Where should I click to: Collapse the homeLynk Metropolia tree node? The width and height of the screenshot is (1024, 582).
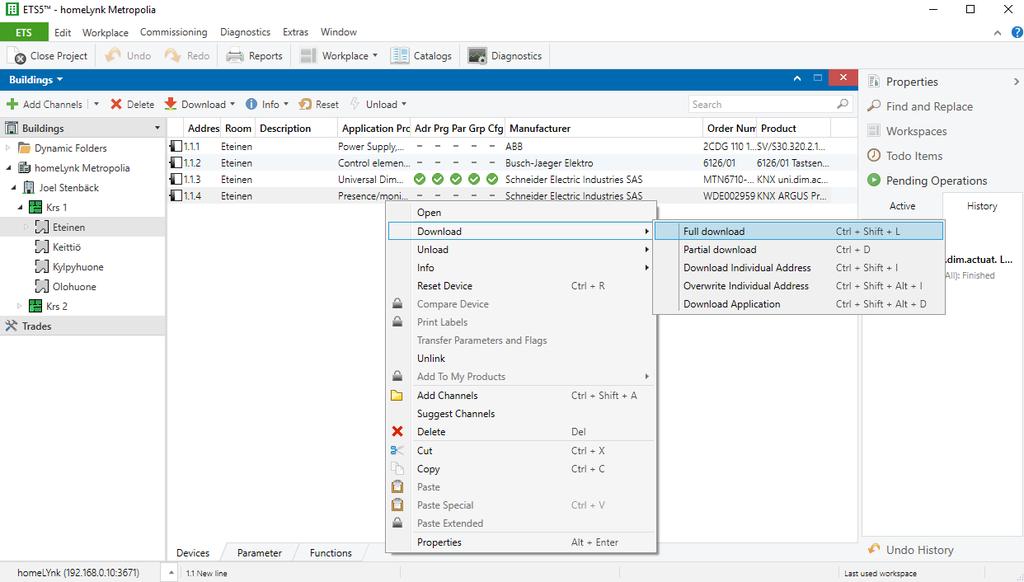click(8, 168)
